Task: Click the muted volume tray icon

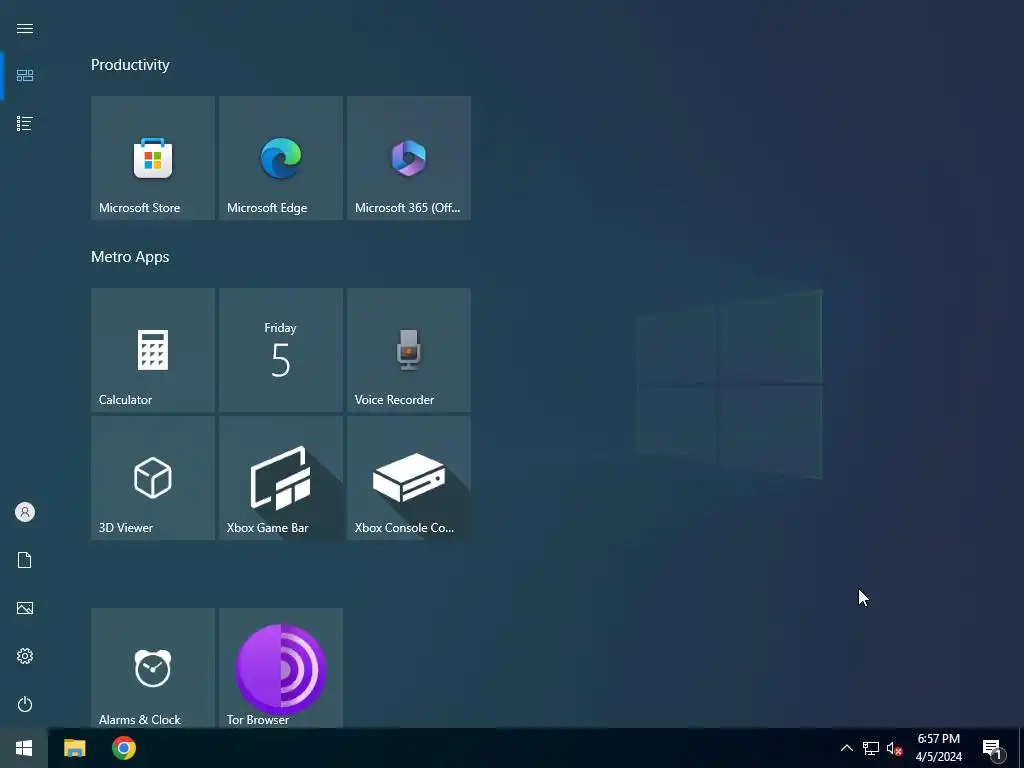Action: [x=895, y=748]
